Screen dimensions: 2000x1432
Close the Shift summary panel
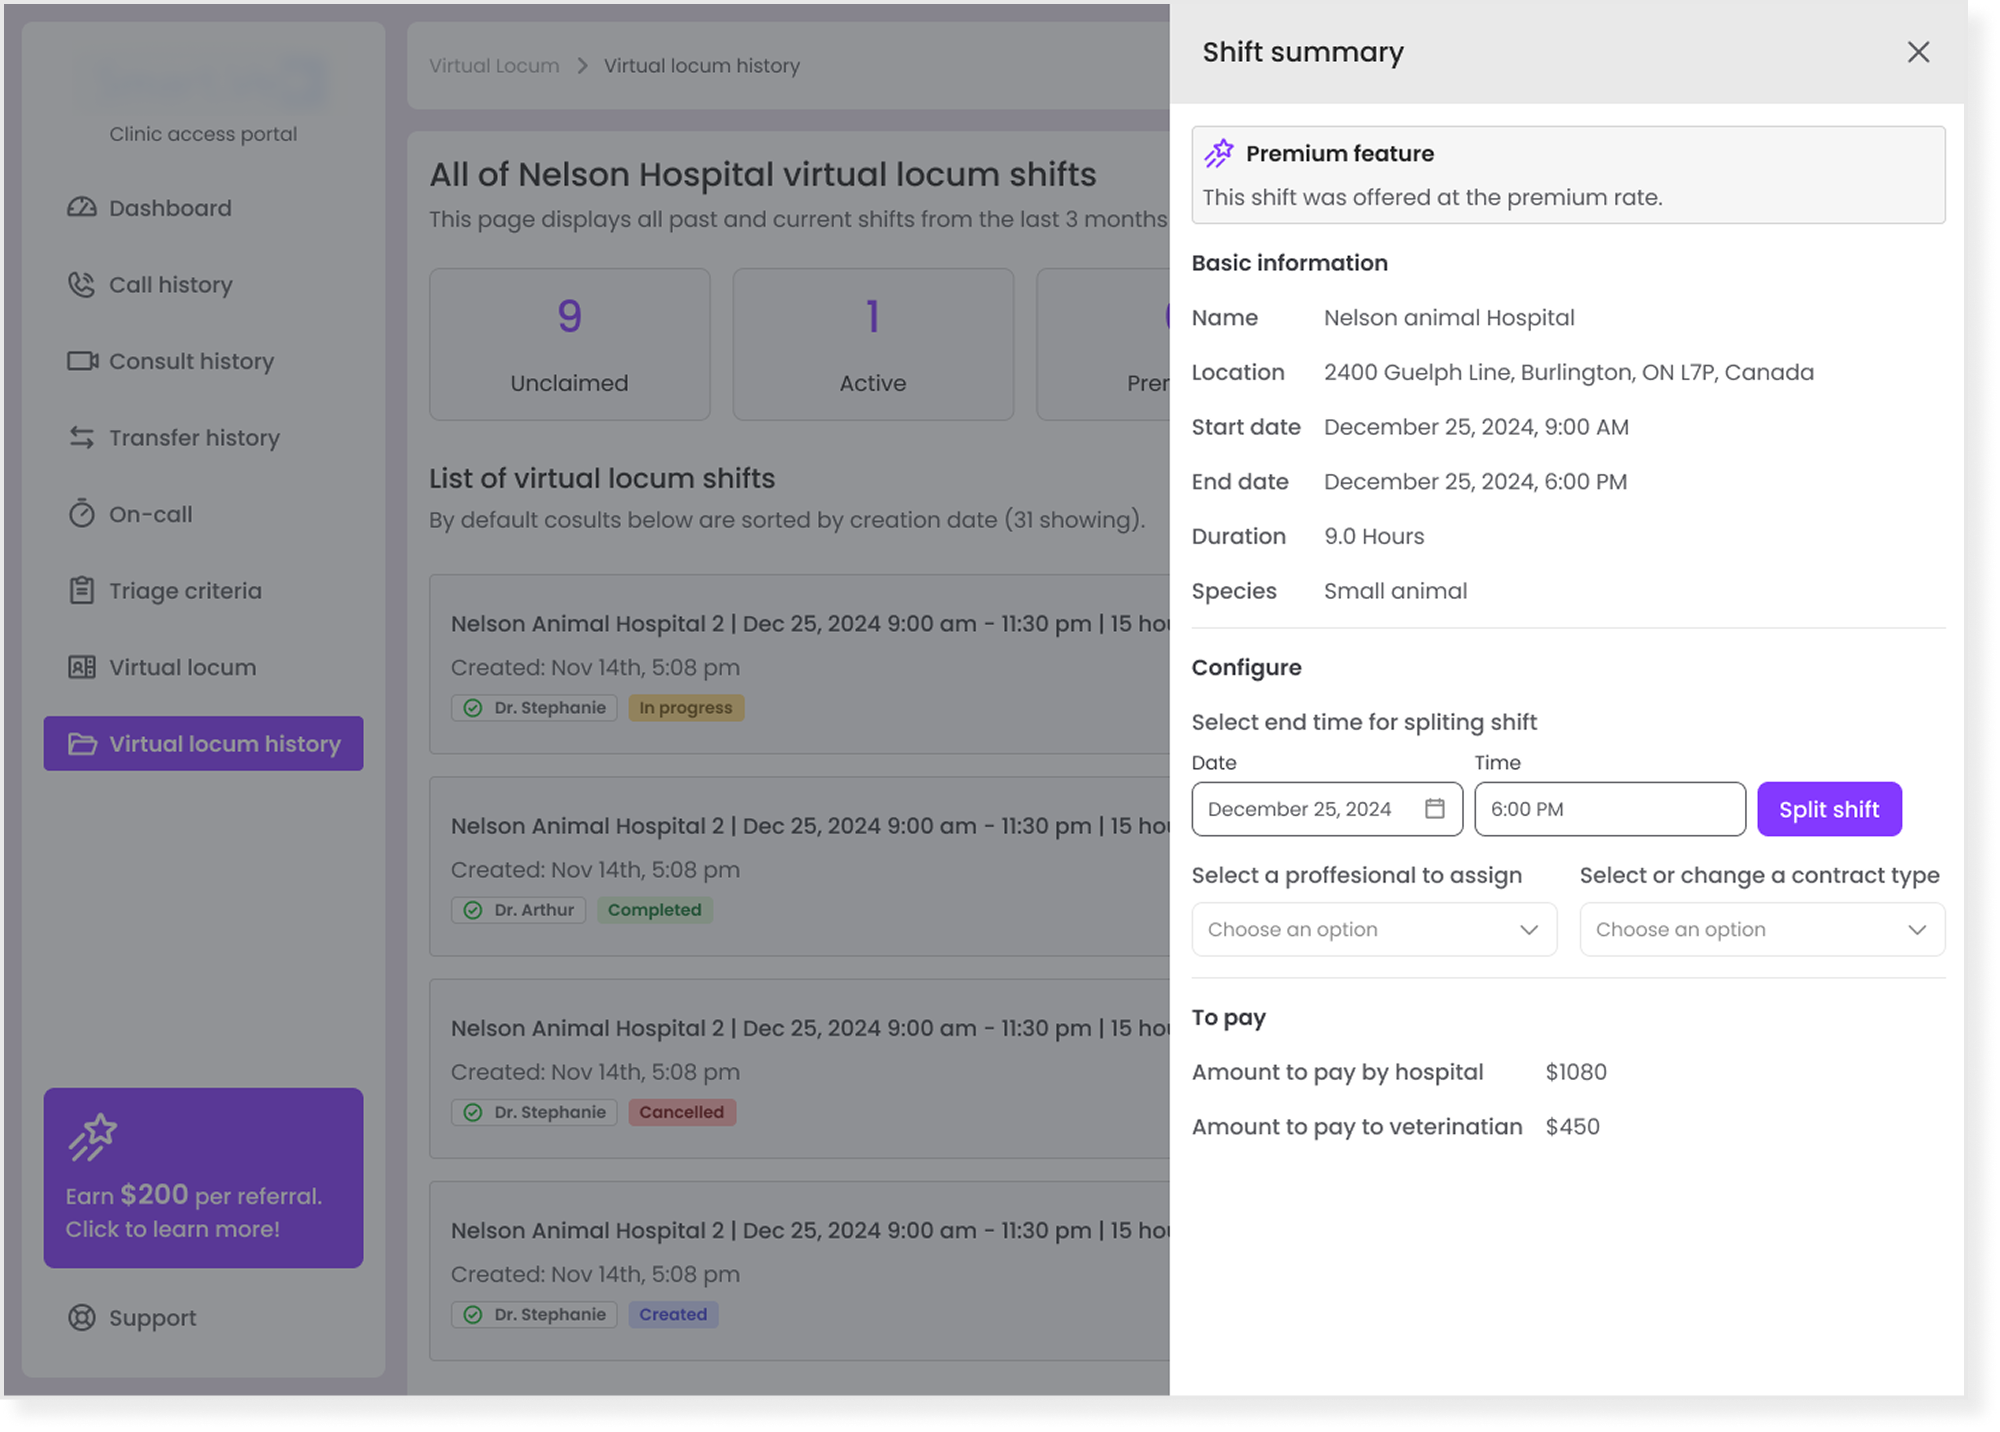coord(1917,52)
